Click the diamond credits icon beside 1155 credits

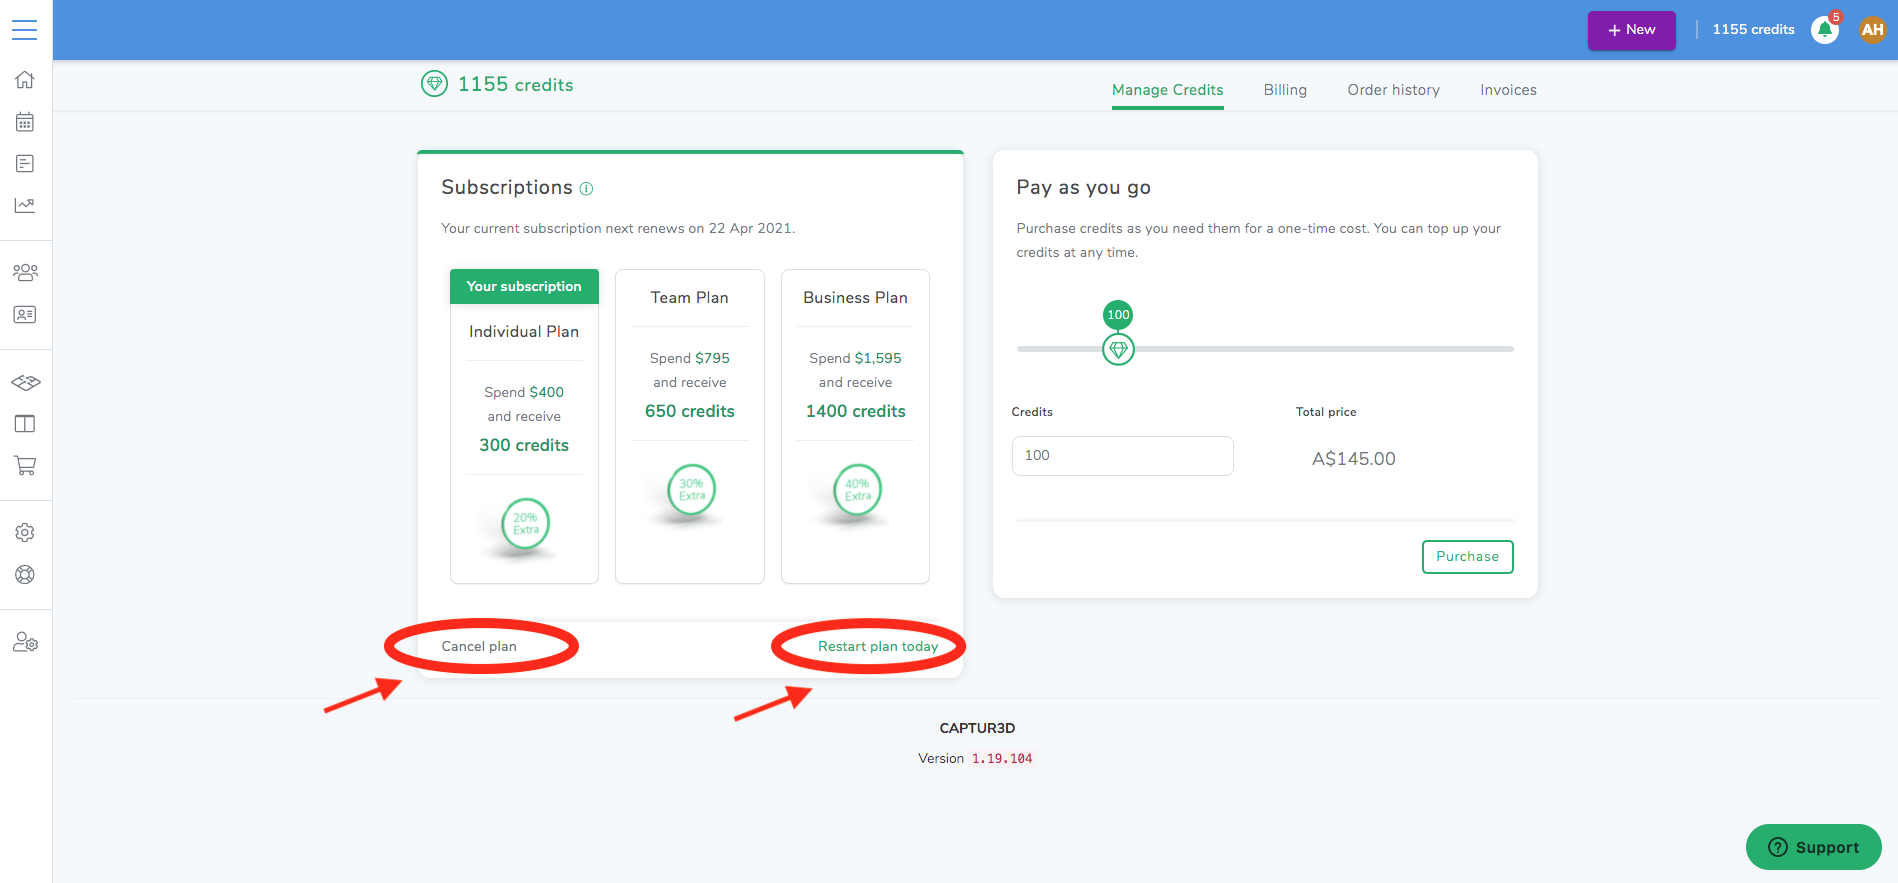click(x=434, y=84)
